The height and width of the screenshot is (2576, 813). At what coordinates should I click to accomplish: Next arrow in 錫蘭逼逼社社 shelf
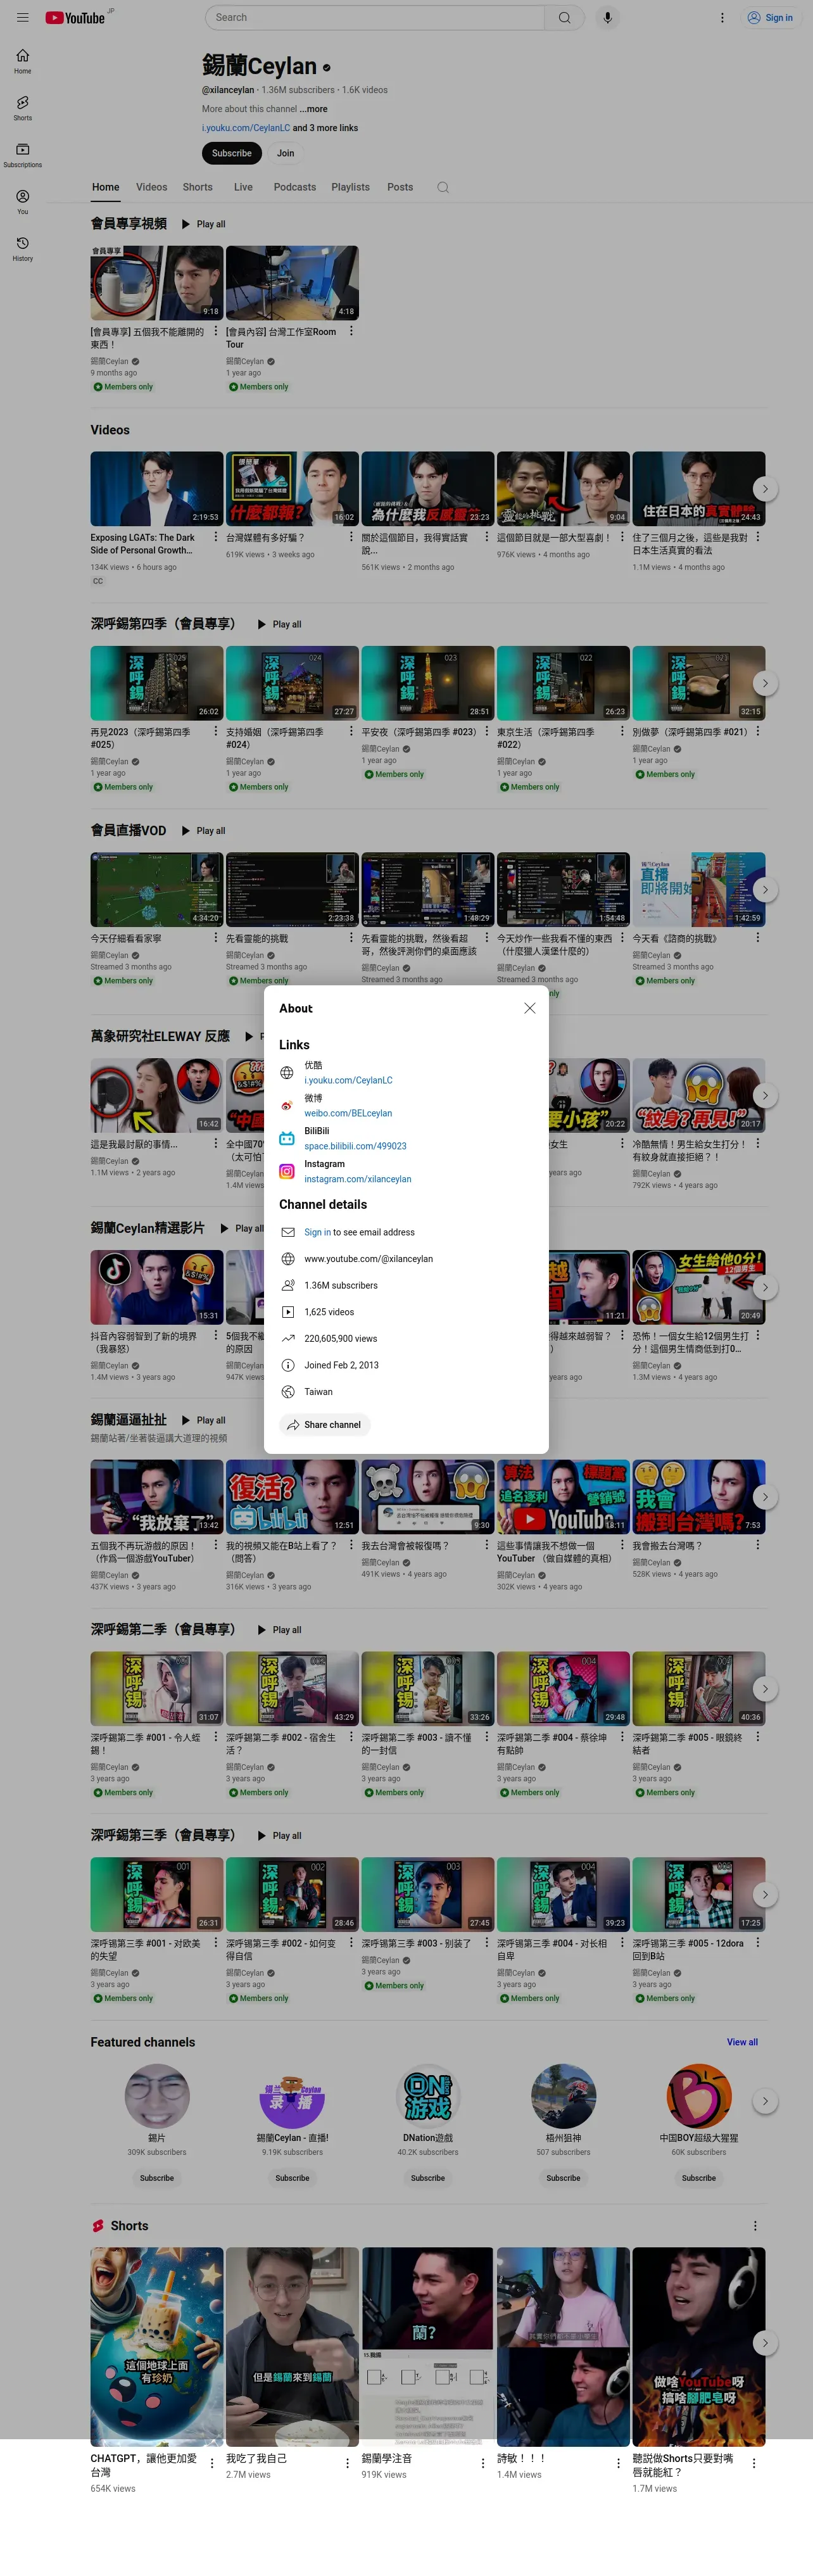(765, 1497)
